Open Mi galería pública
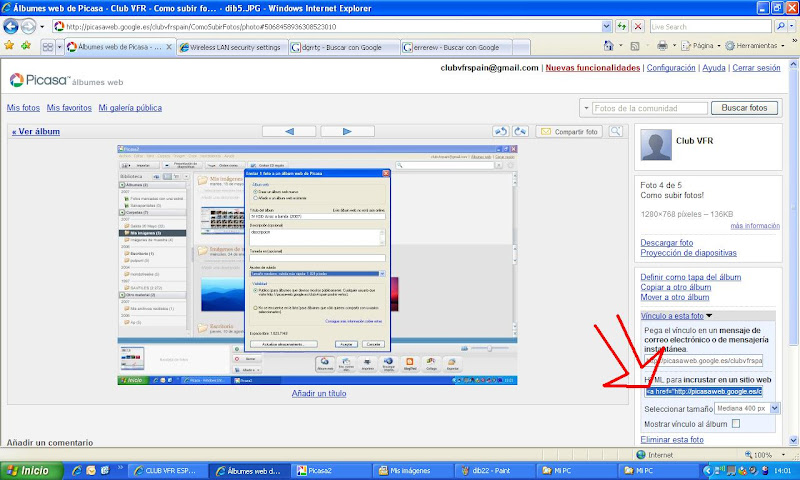 tap(130, 108)
